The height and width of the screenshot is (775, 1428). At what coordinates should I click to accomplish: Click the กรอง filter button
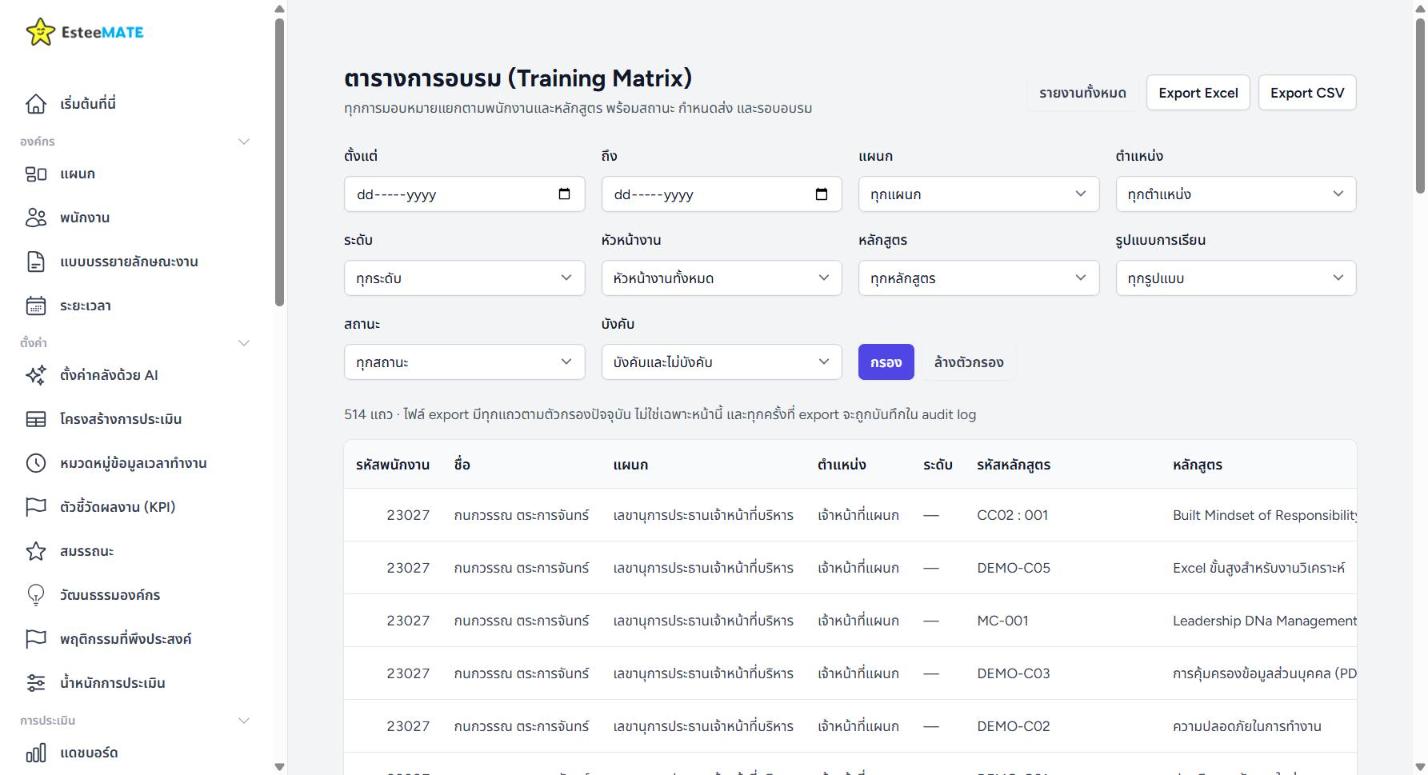tap(886, 362)
